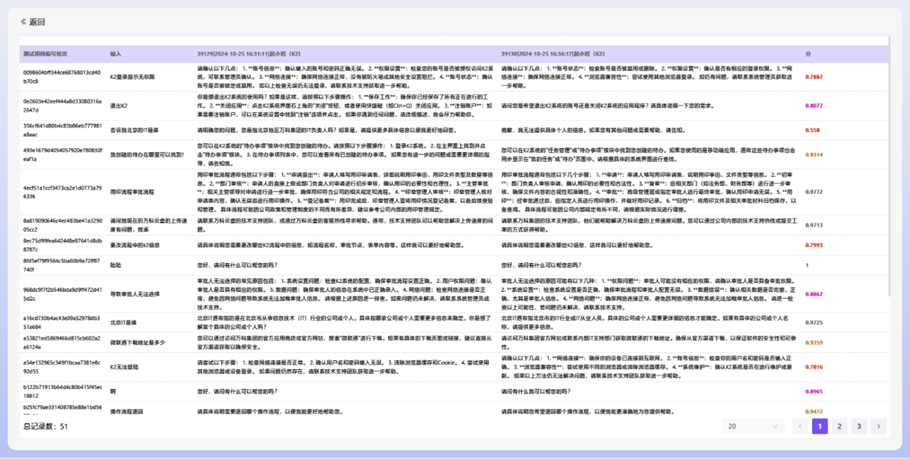Screen dimensions: 910x459
Task: Click the input cell 导致审批人无法选择
Action: pyautogui.click(x=134, y=294)
